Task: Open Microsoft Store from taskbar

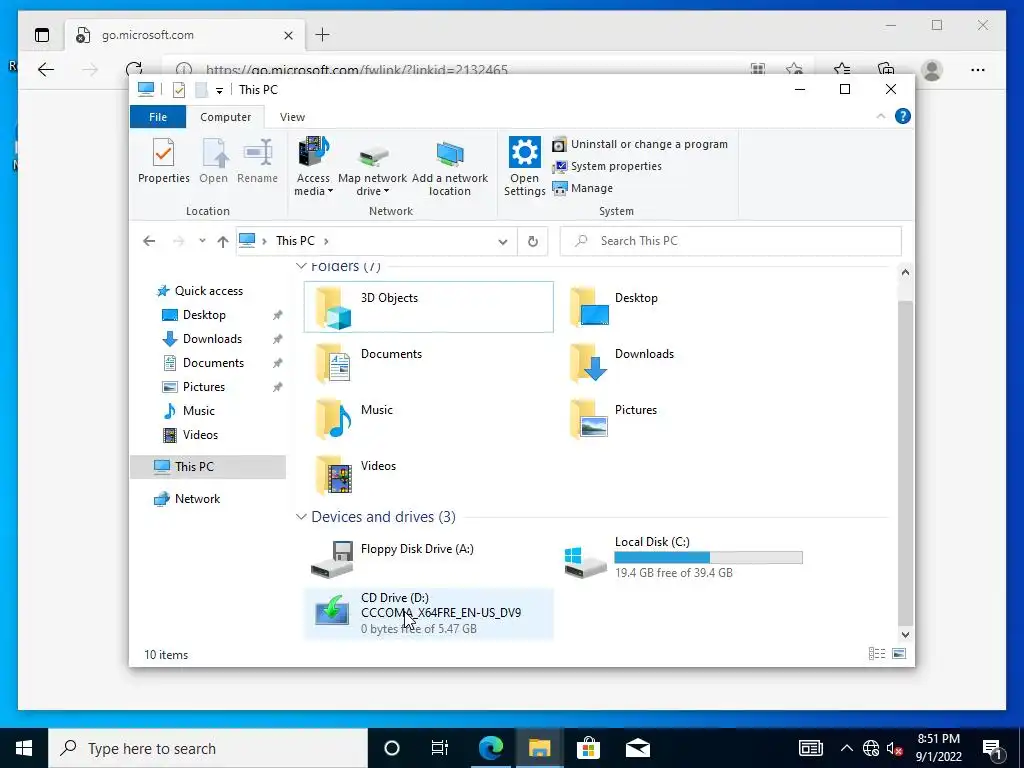Action: (588, 748)
